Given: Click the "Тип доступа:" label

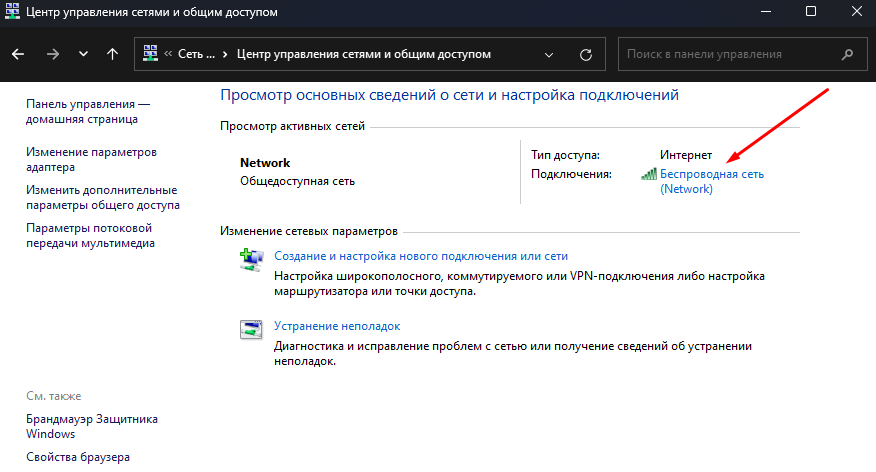Looking at the screenshot, I should [x=565, y=155].
